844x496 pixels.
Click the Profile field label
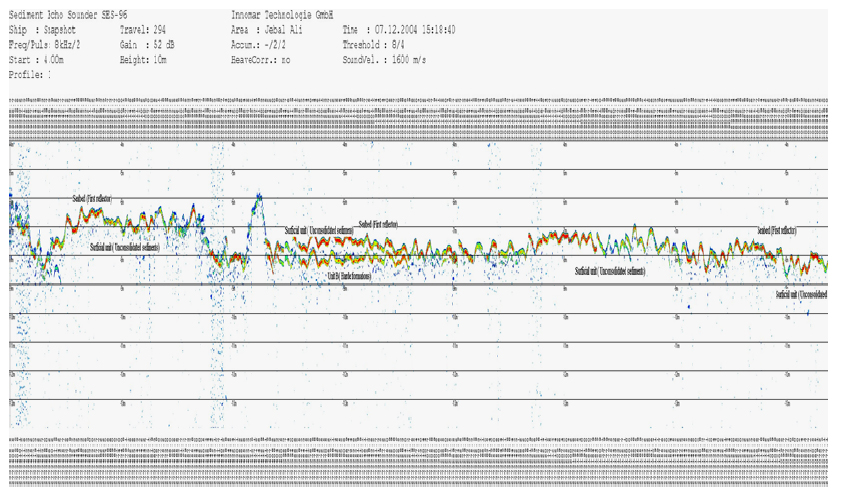[x=29, y=75]
